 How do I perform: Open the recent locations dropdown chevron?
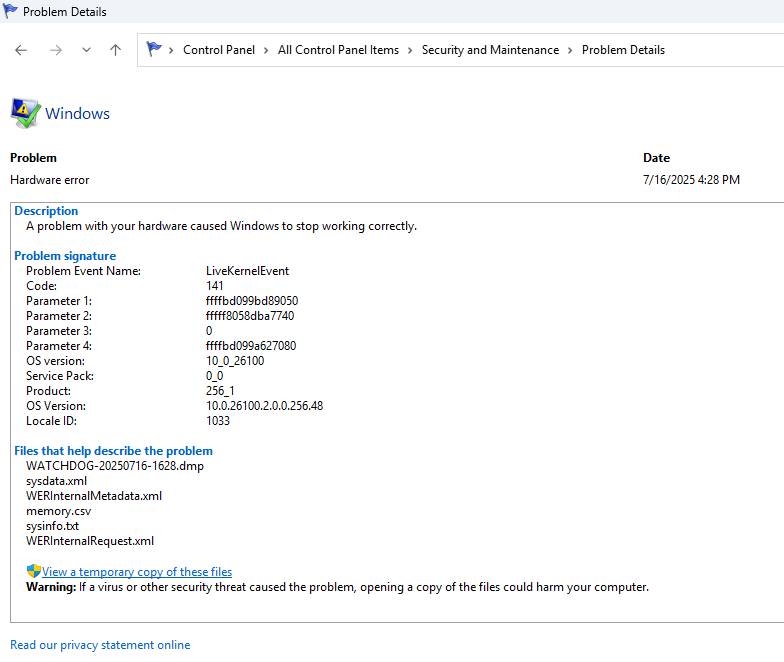[x=86, y=50]
